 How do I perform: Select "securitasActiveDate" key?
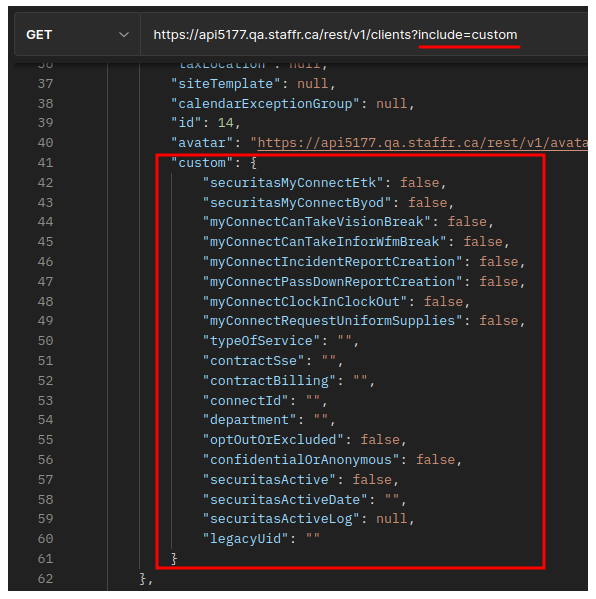[285, 500]
